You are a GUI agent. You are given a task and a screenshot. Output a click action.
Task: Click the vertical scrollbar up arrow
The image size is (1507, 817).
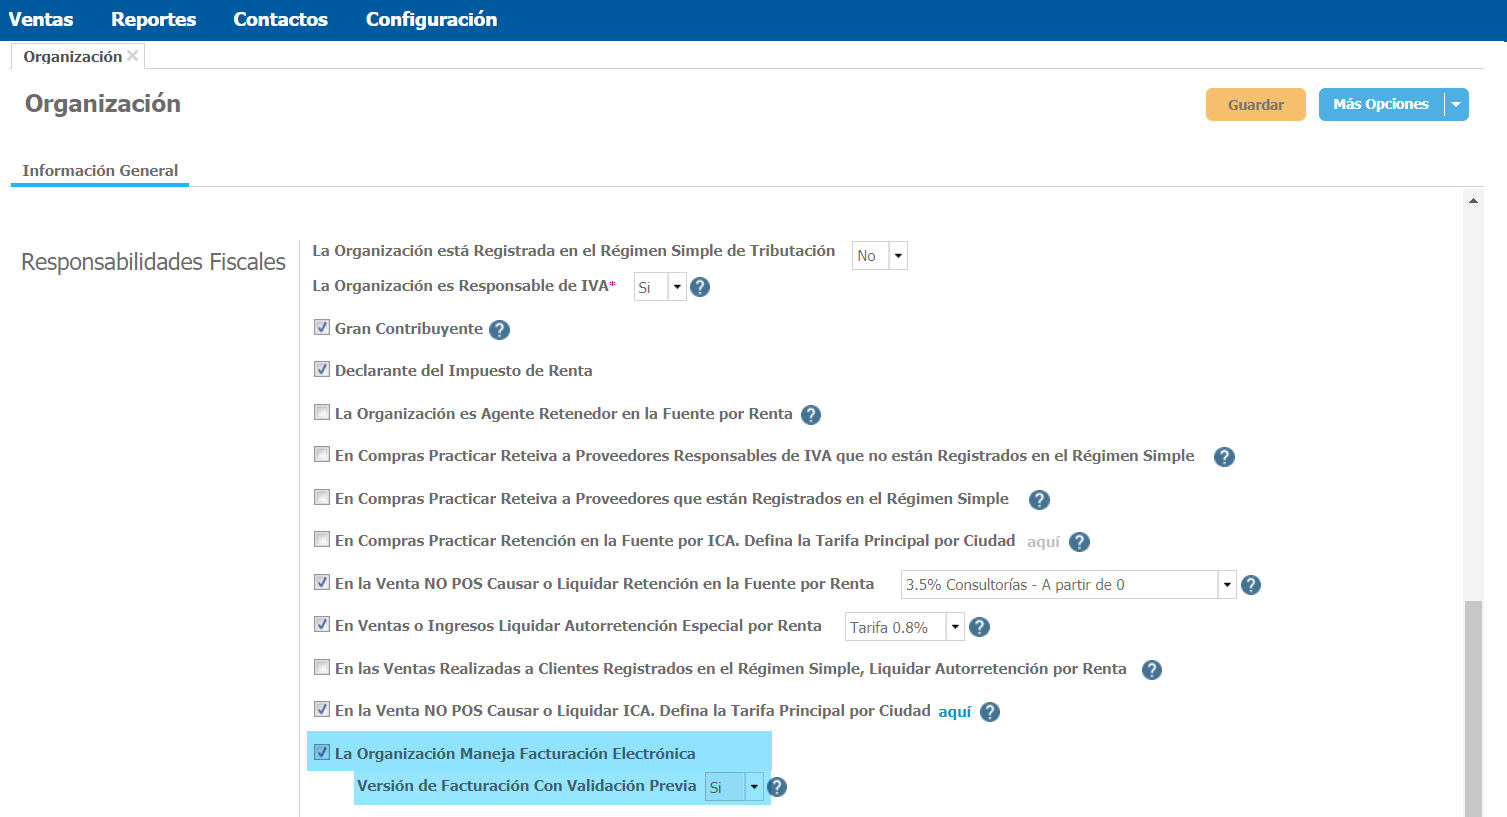pos(1473,200)
